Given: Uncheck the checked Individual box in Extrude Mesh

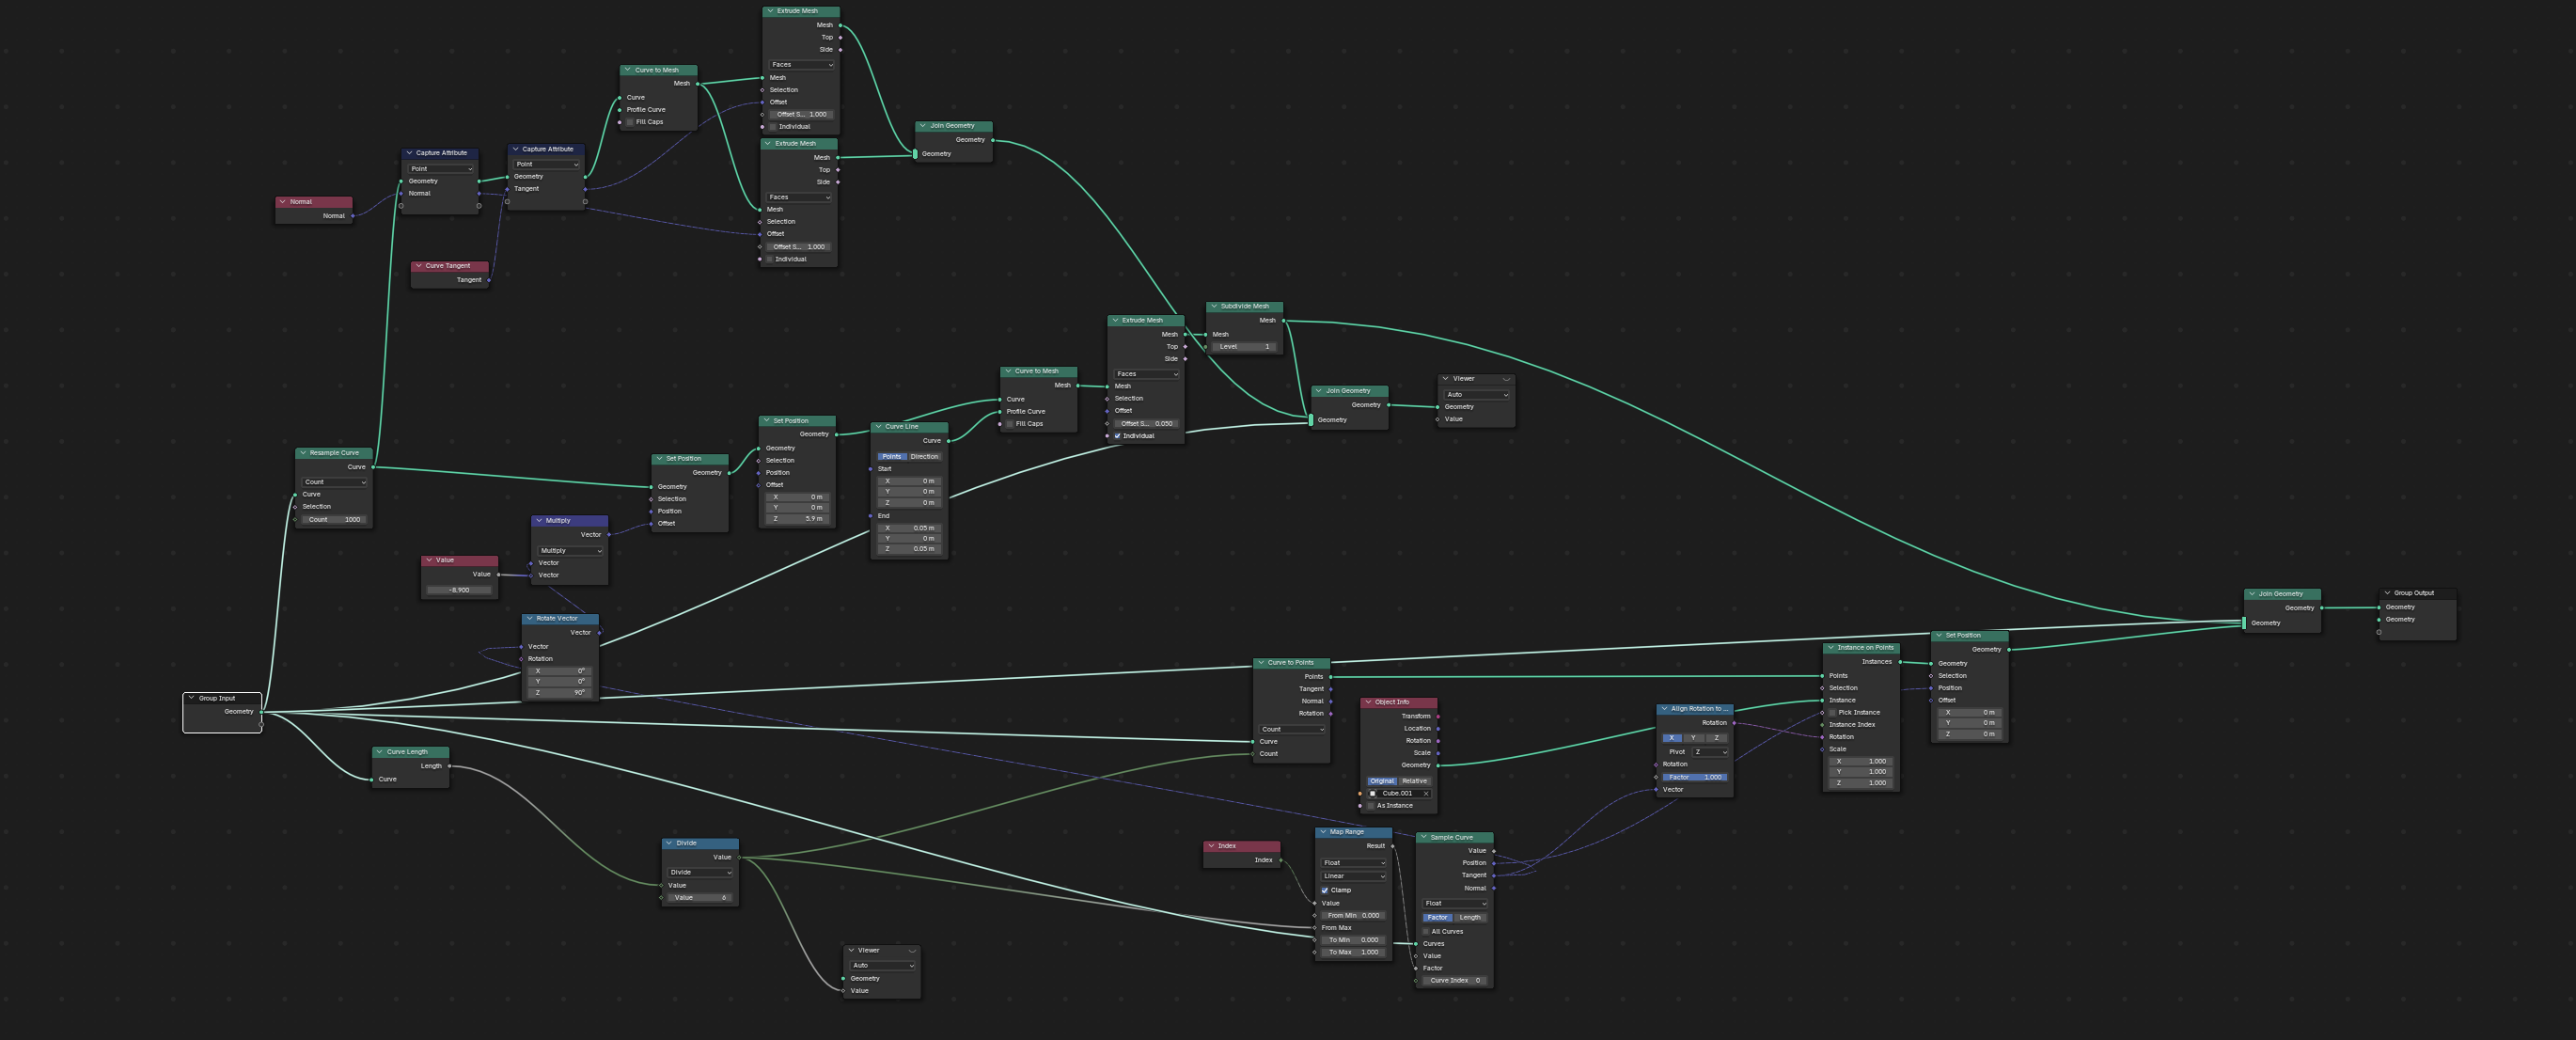Looking at the screenshot, I should pos(1118,436).
